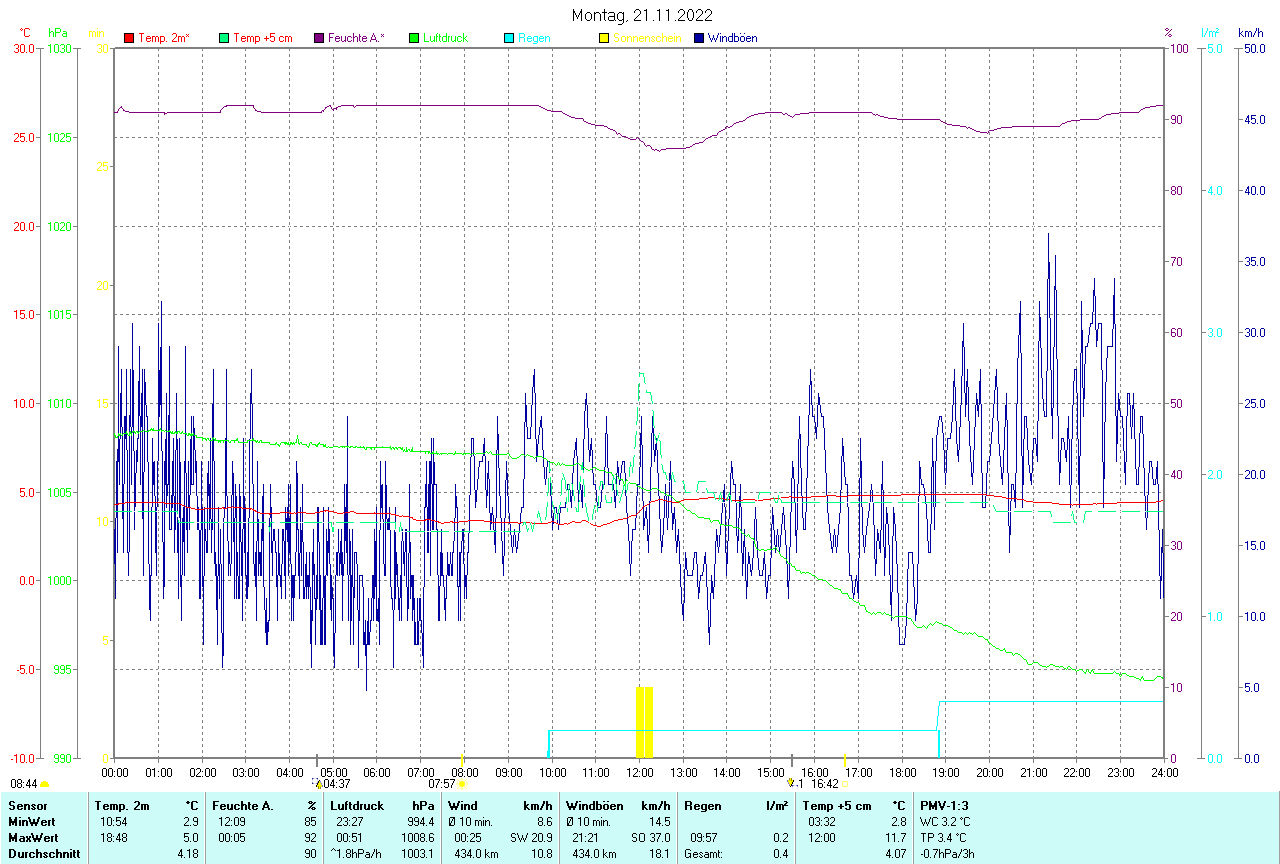Click the '00:00' time axis label
This screenshot has width=1280, height=864.
click(115, 772)
